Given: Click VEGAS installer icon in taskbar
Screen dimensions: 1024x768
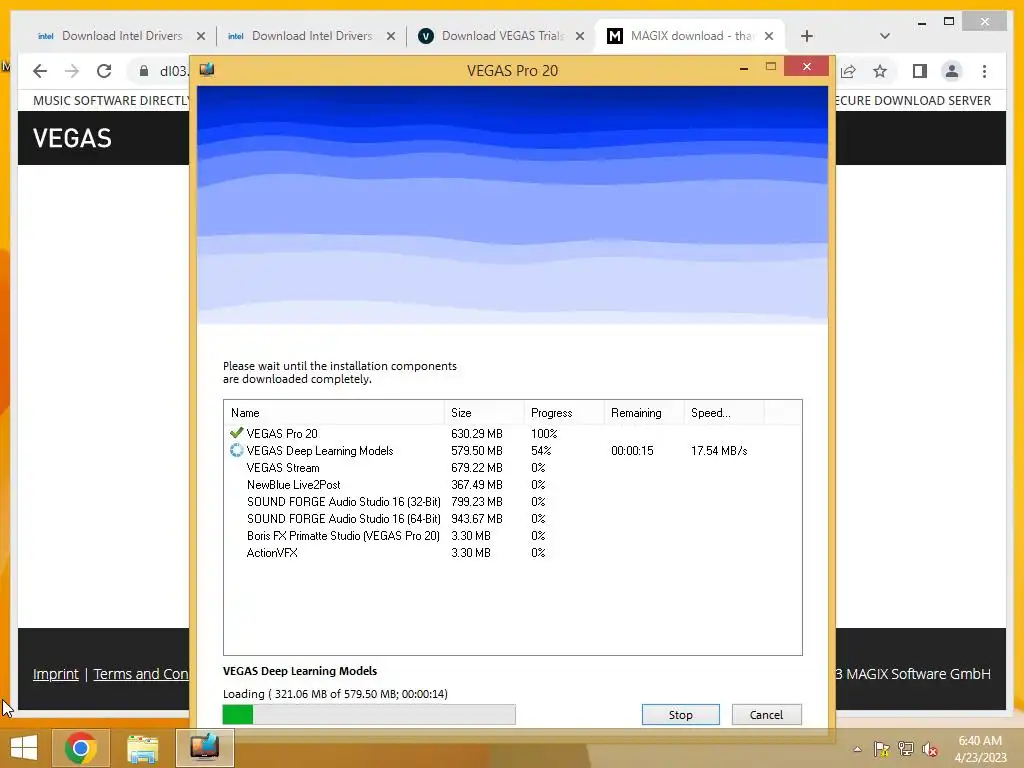Looking at the screenshot, I should pos(204,747).
